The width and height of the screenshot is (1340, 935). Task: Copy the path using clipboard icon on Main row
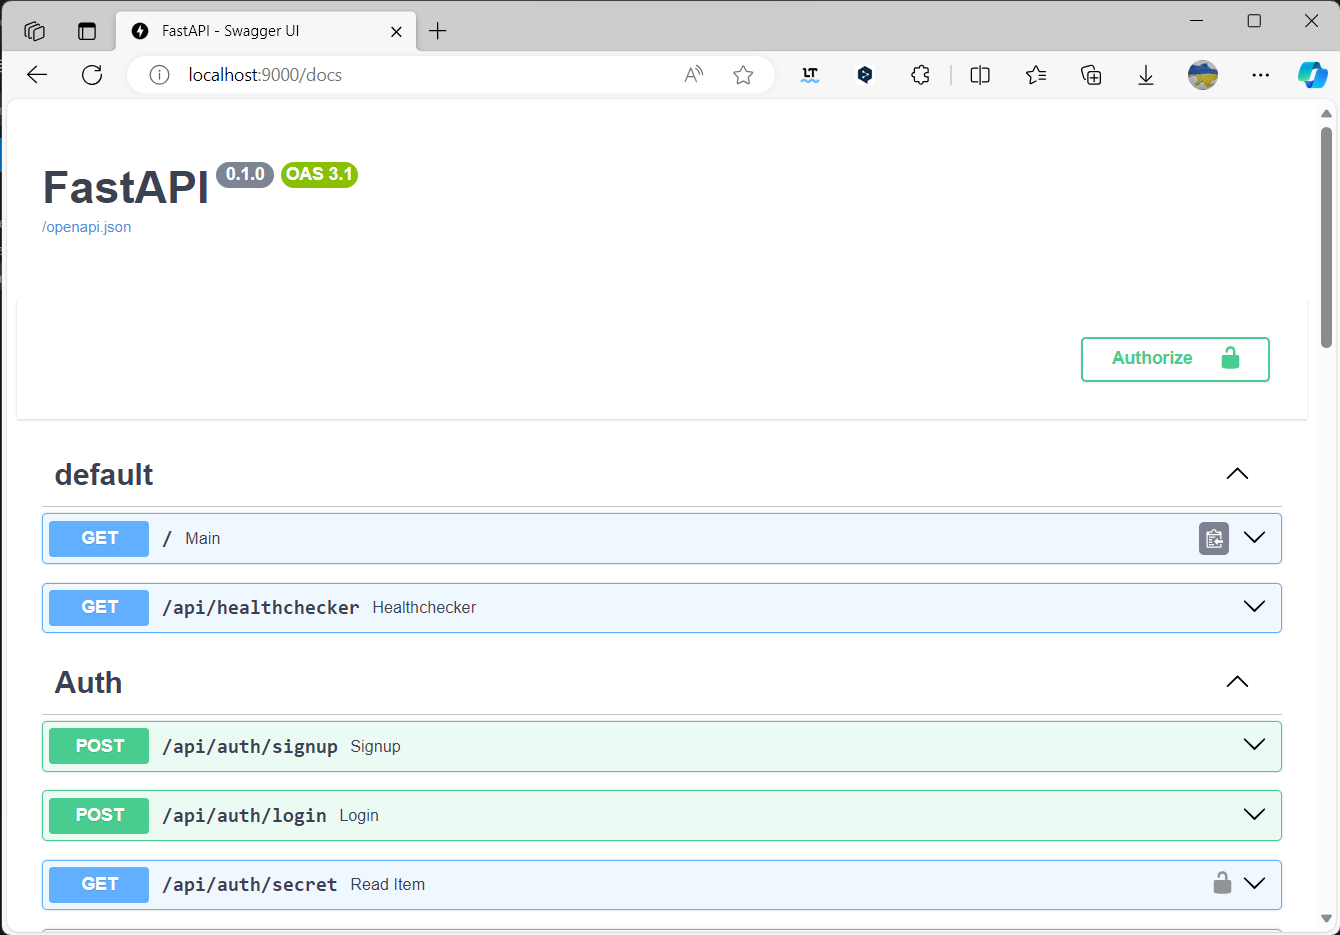tap(1214, 538)
